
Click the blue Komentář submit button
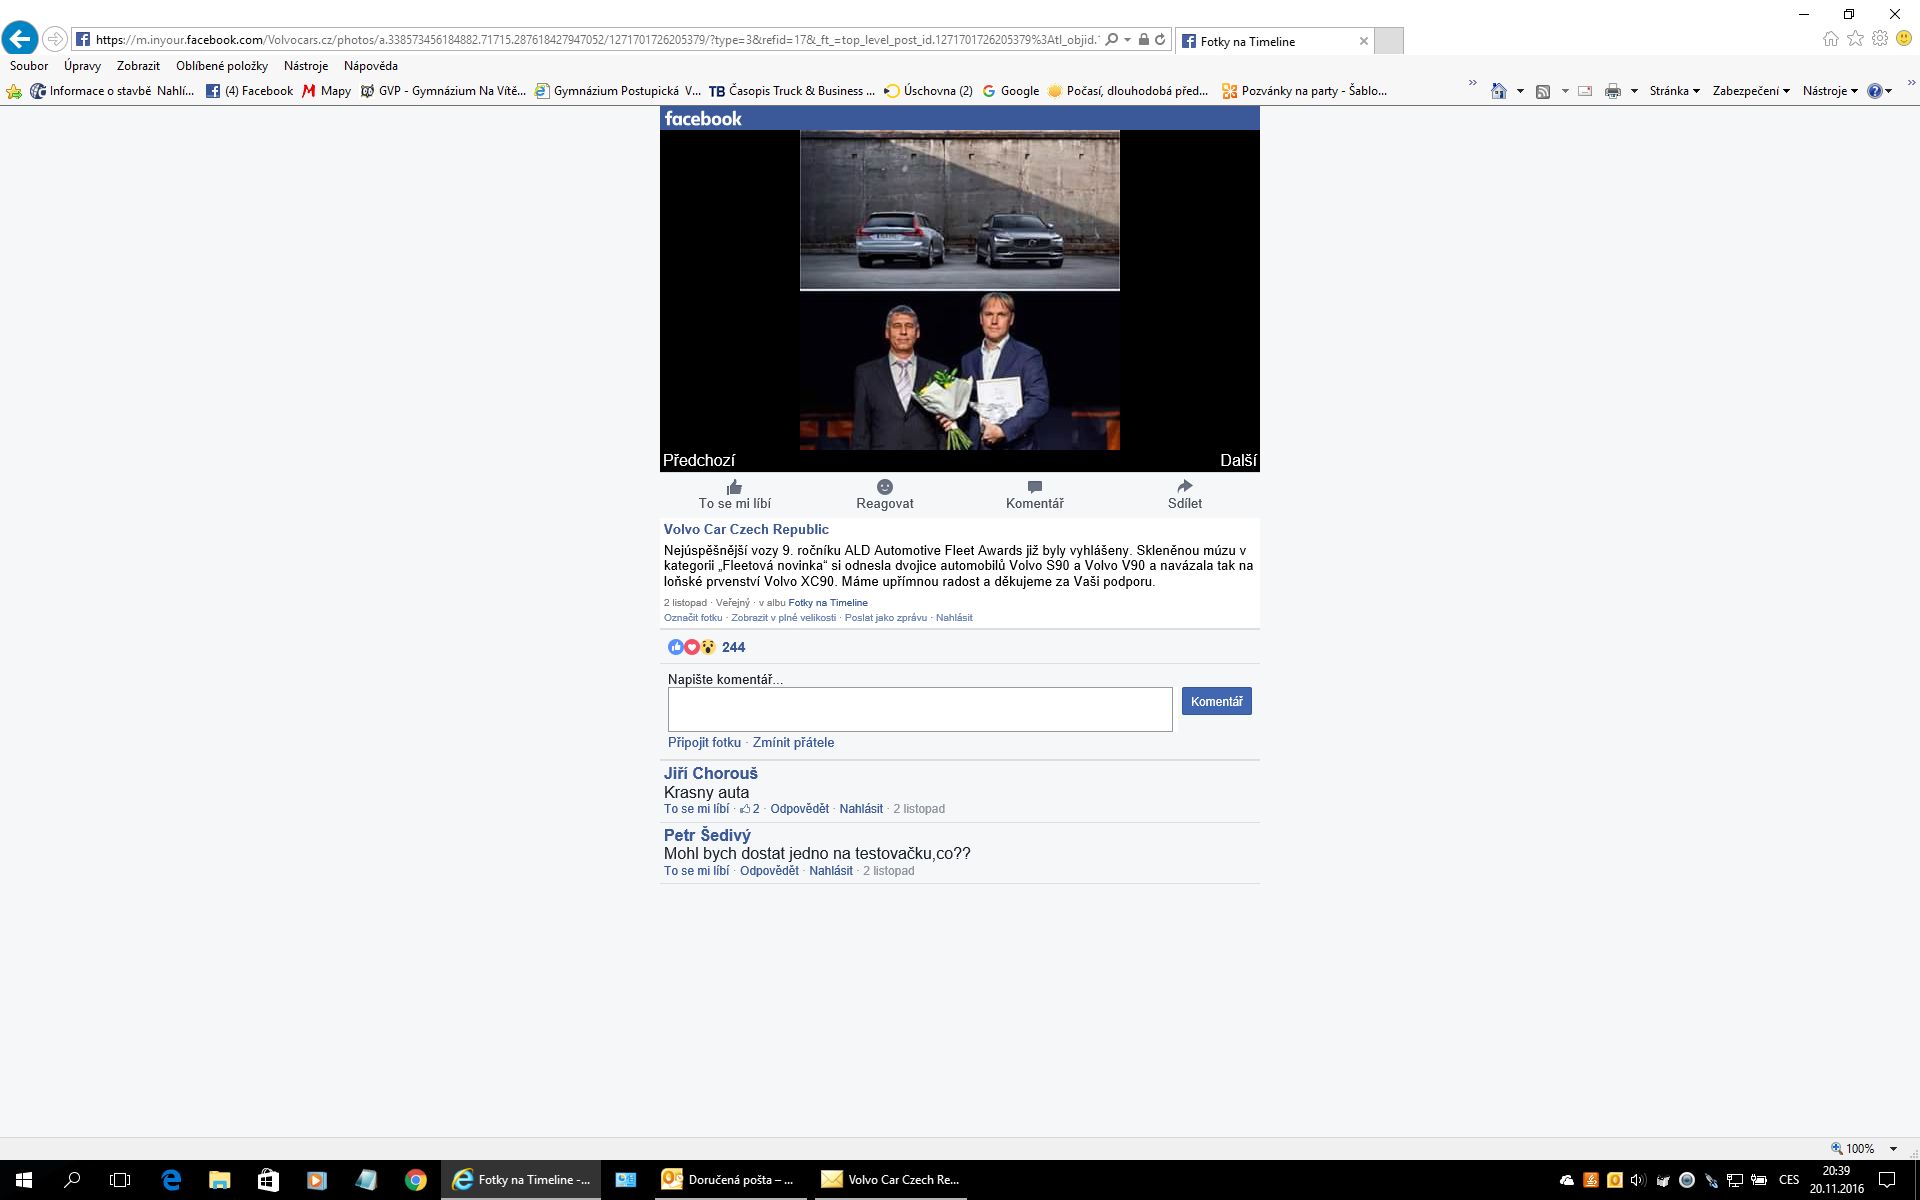pos(1216,701)
